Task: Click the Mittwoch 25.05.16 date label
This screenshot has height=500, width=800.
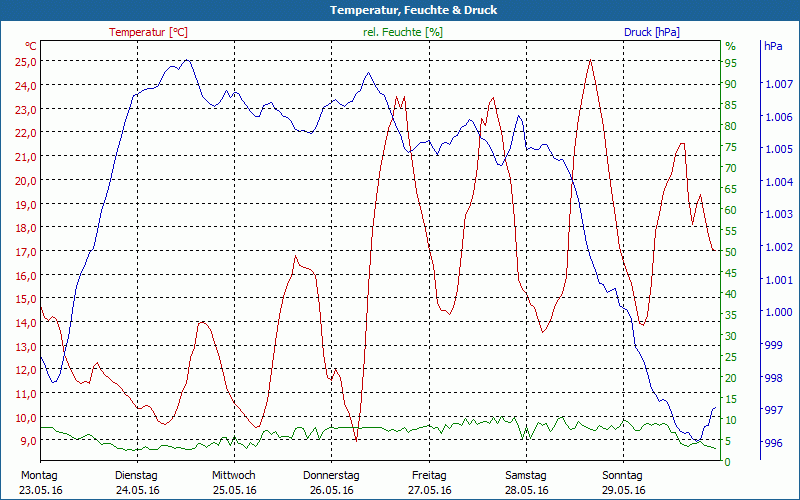Action: (x=234, y=482)
